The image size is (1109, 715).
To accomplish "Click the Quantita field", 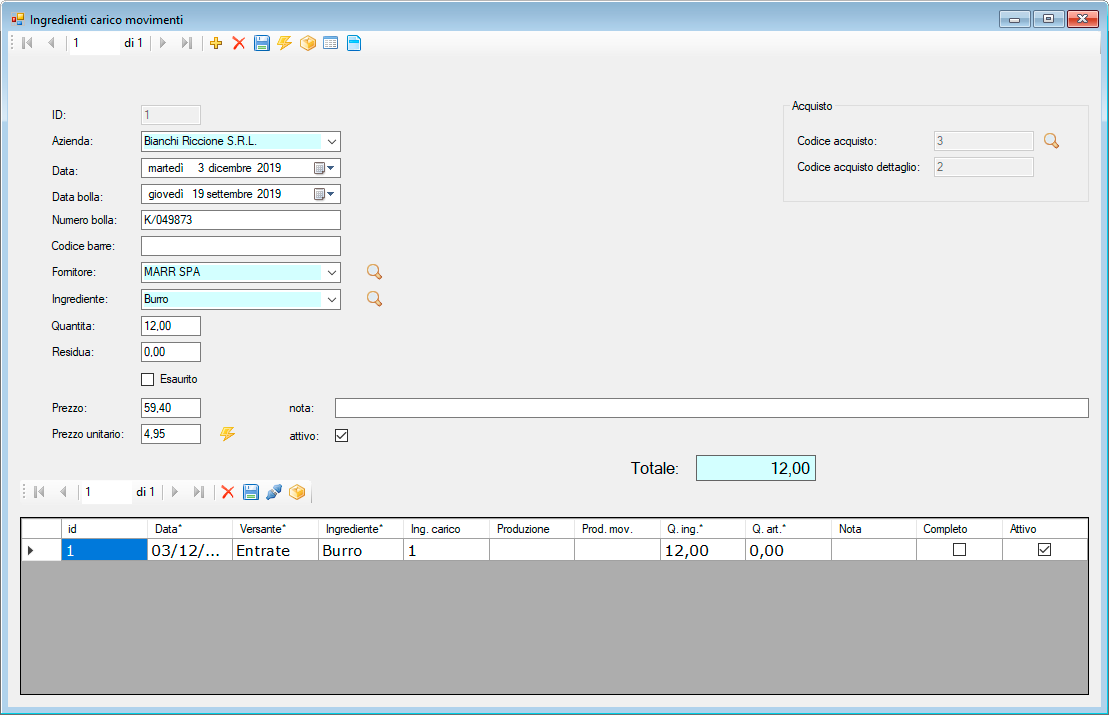I will 170,326.
